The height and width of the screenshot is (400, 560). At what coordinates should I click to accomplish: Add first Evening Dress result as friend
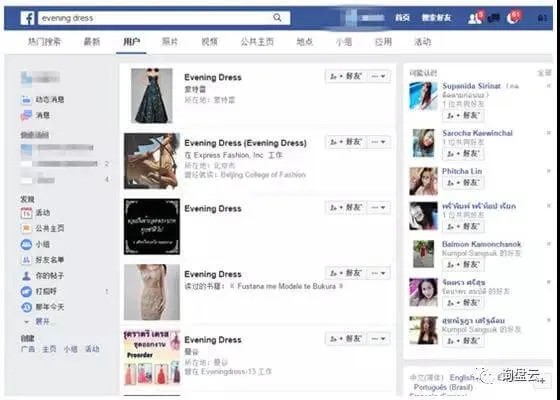tap(346, 76)
